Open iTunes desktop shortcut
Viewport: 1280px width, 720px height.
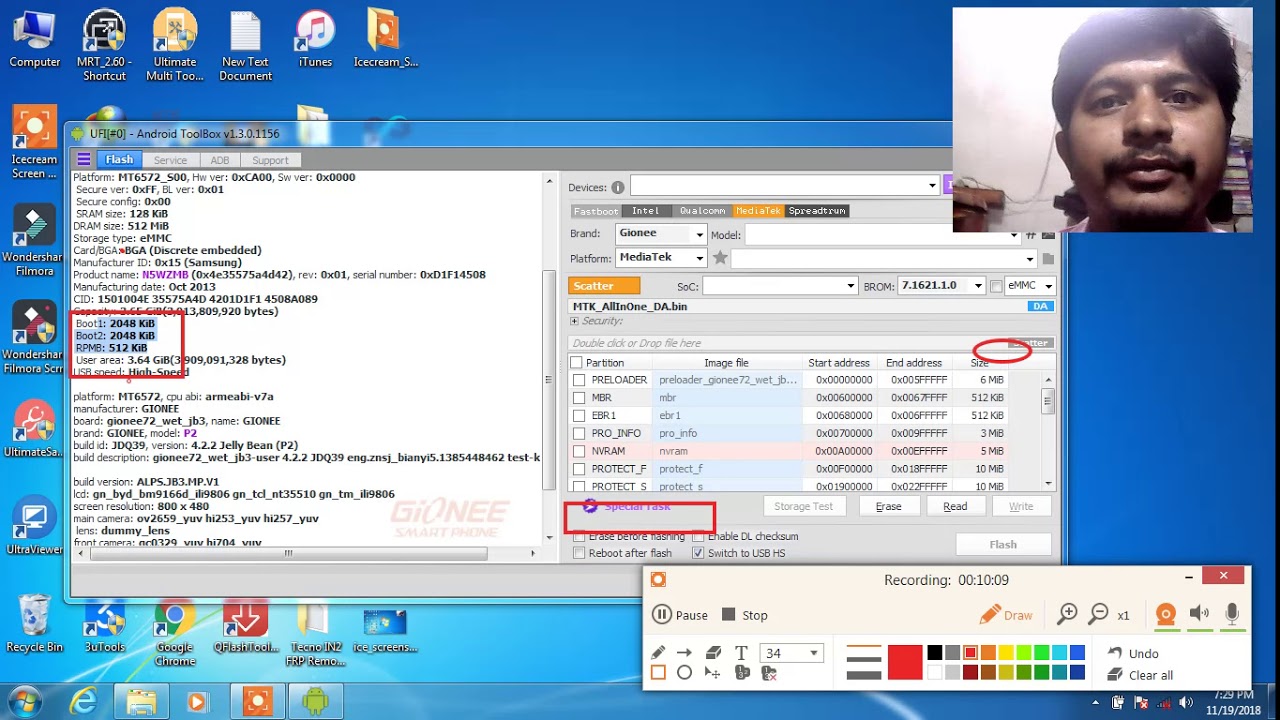[315, 40]
